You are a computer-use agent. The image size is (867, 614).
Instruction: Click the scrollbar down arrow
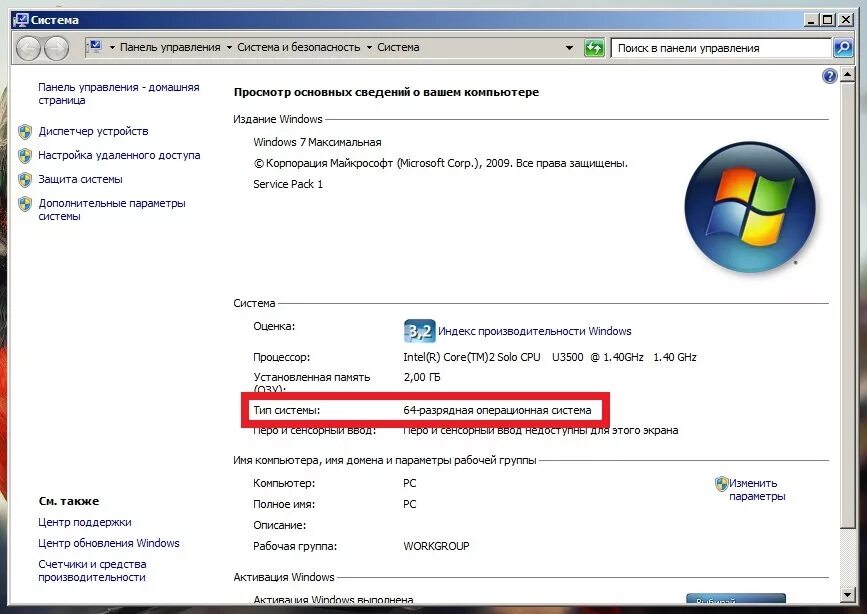(x=847, y=595)
